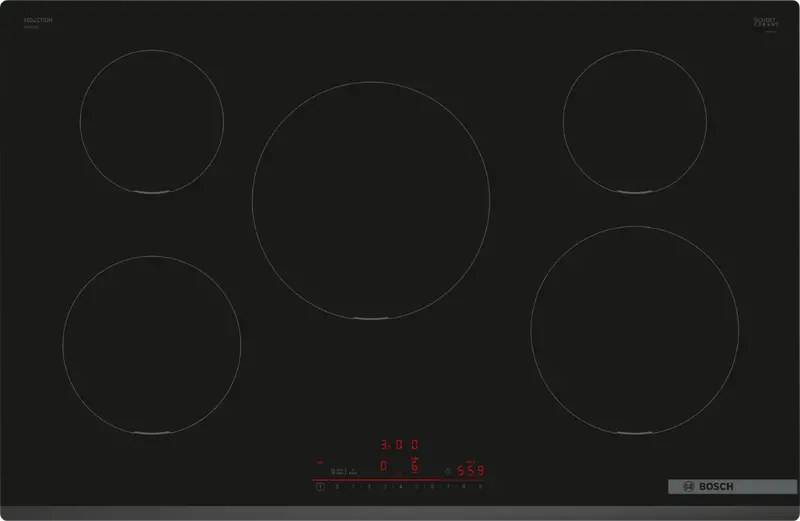Tap the timer clock icon
This screenshot has height=521, width=800.
tap(447, 471)
